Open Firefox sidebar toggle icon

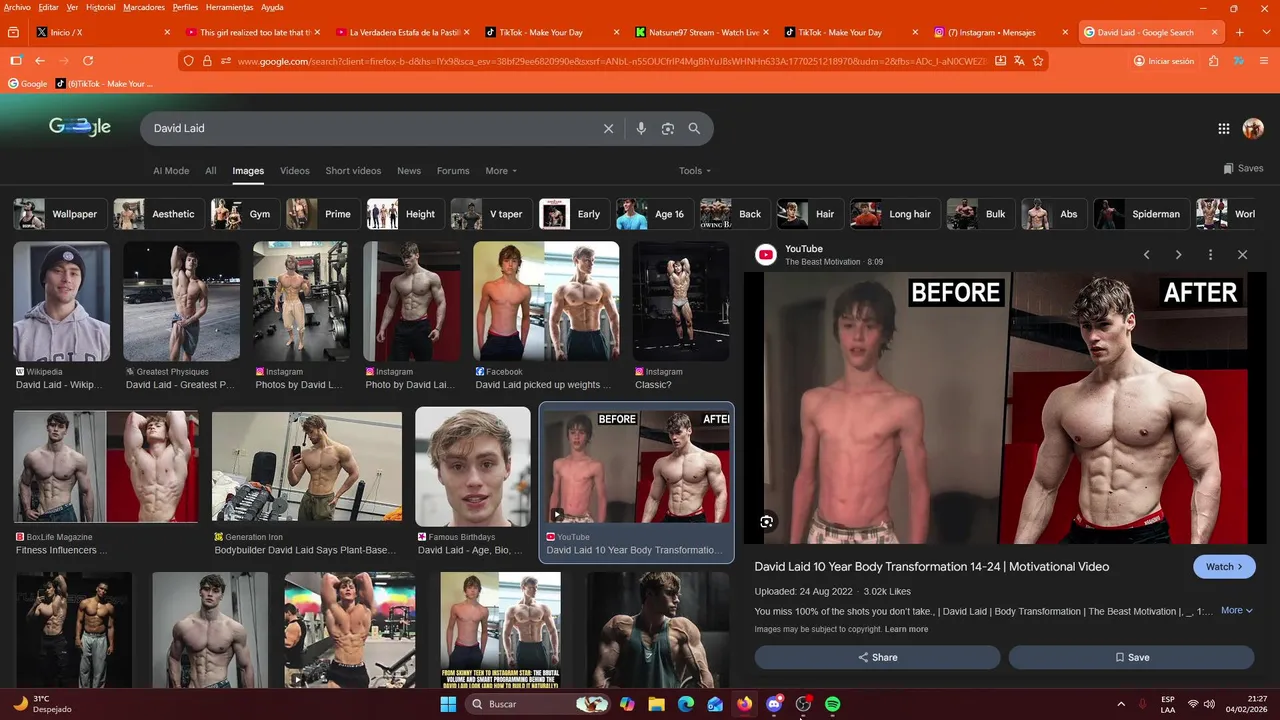pos(15,61)
